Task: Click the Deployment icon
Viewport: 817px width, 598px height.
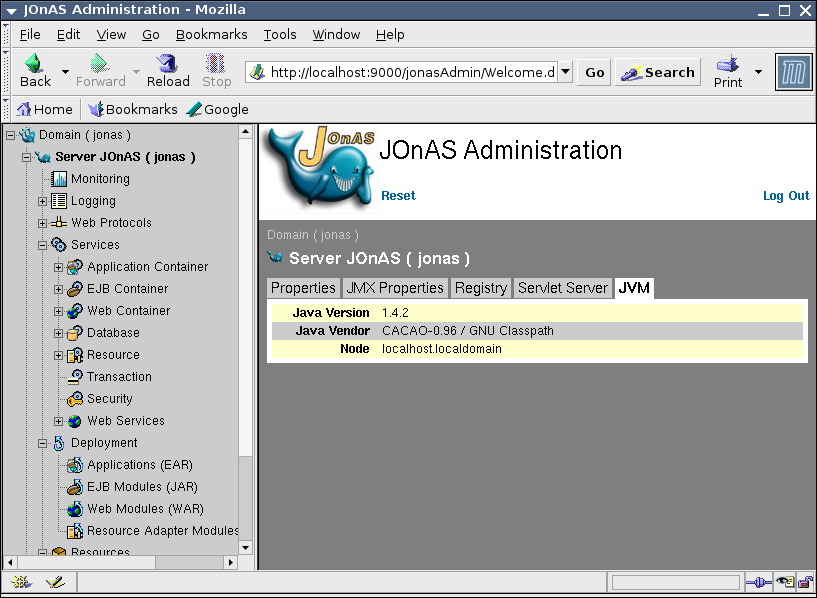Action: [59, 443]
